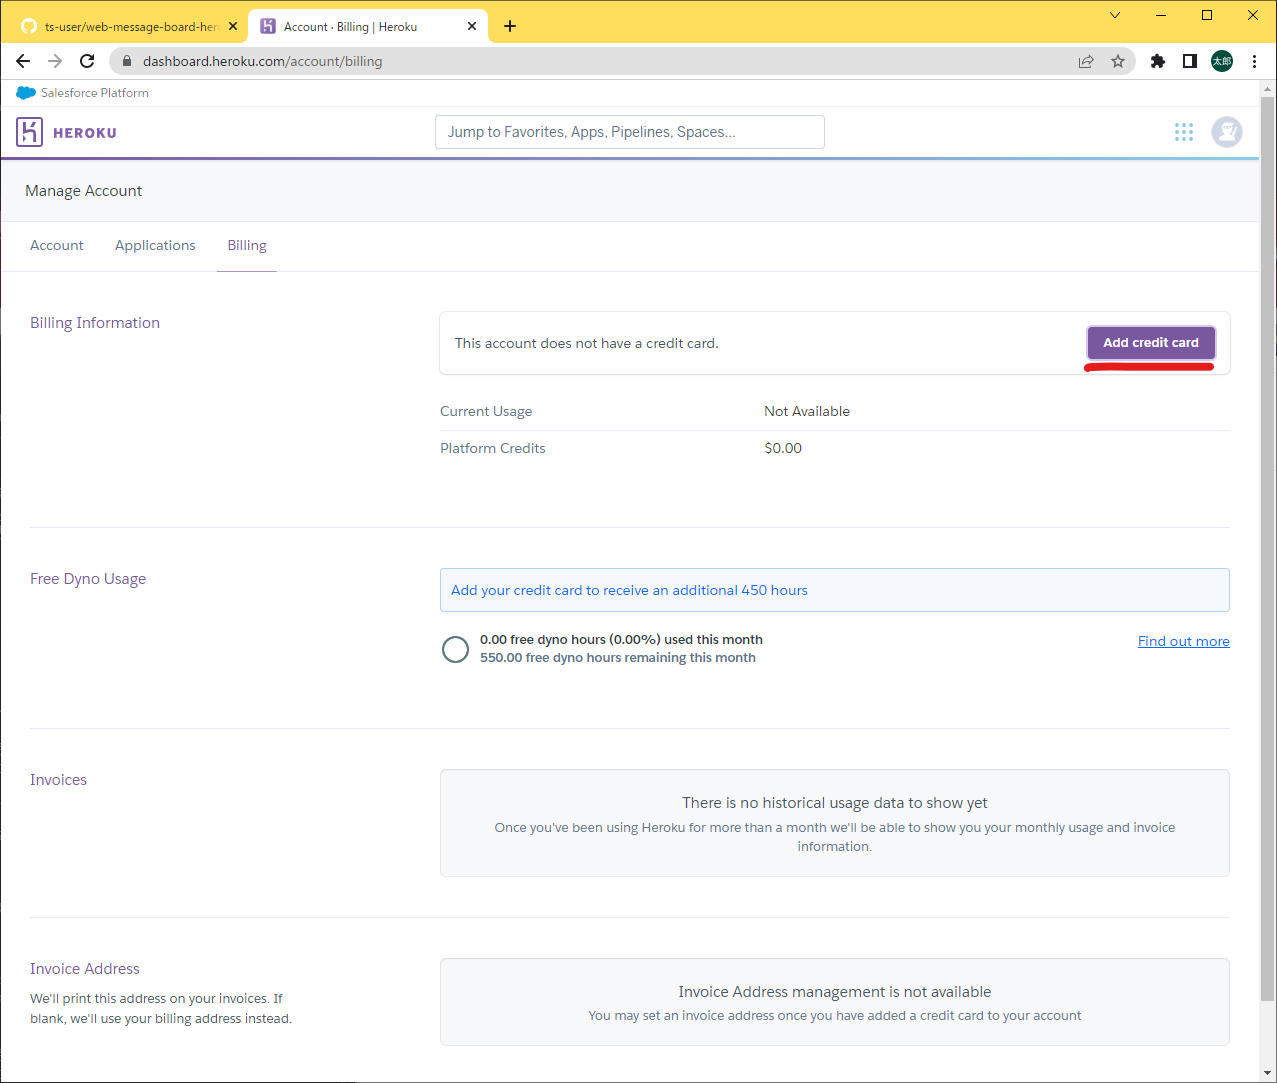The image size is (1277, 1083).
Task: Click '550.00 free dyno hours remaining' text
Action: click(x=618, y=658)
